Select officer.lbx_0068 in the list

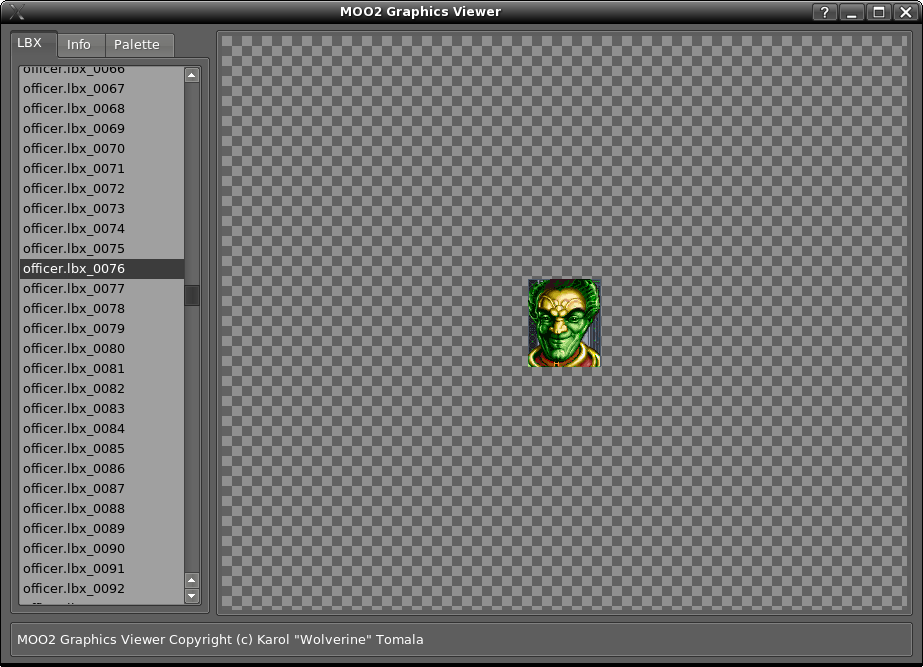pos(102,108)
